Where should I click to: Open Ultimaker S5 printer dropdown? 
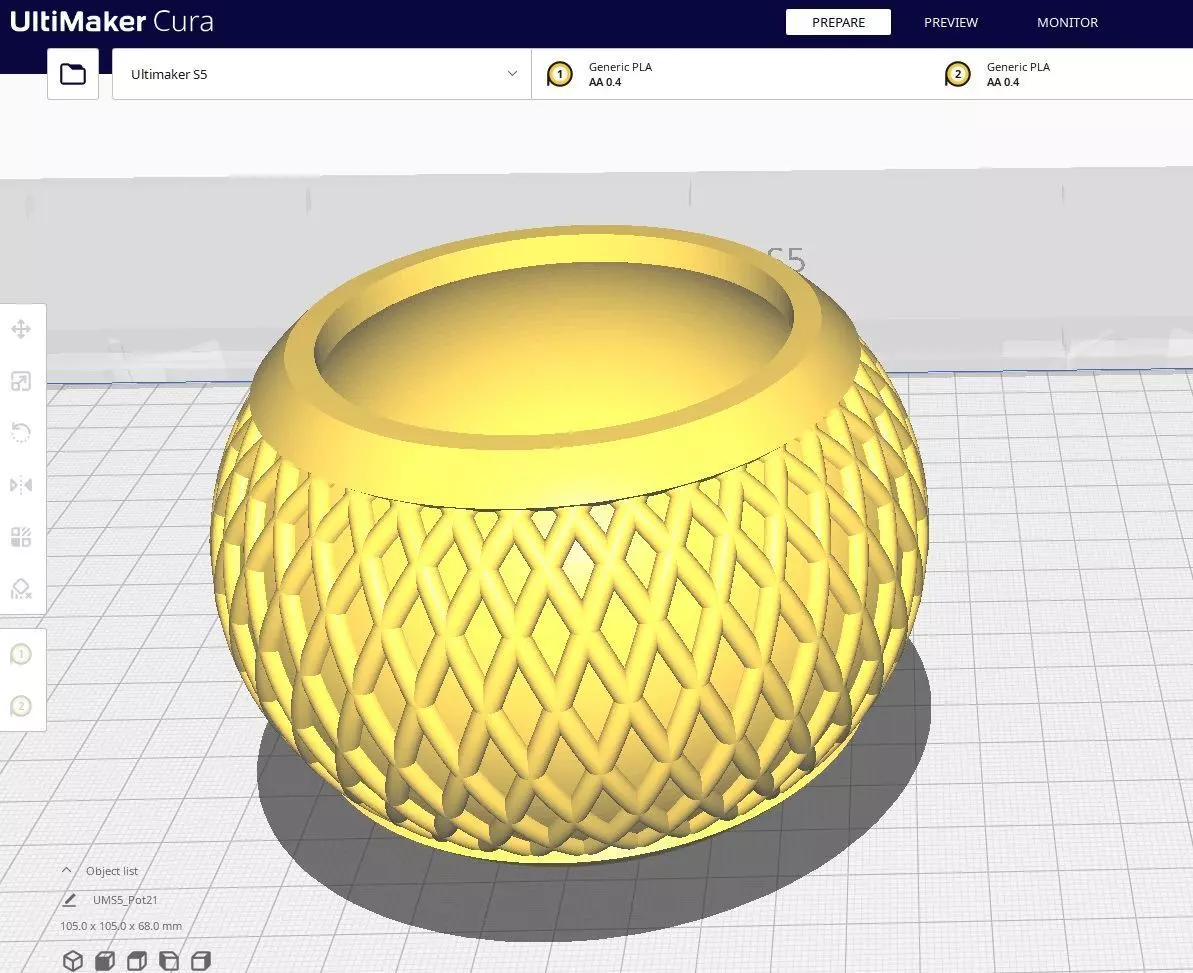322,74
